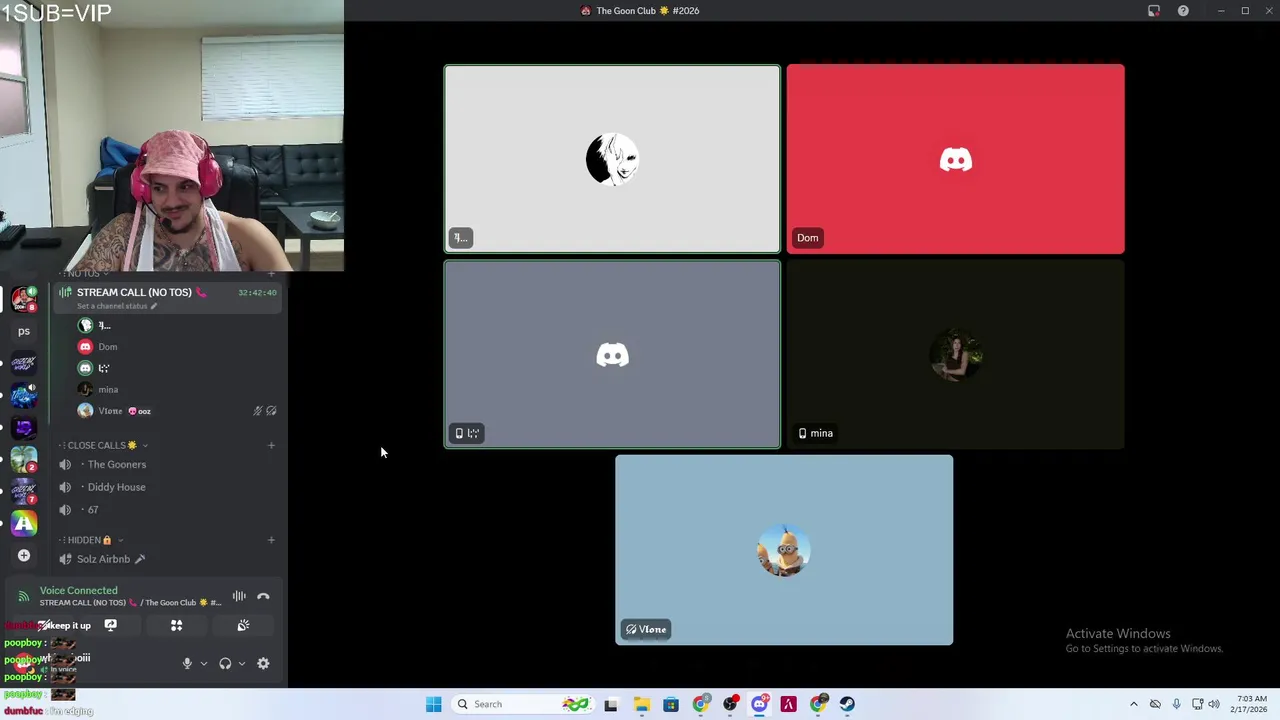Open clock showing 7:03 AM
The image size is (1280, 720).
pyautogui.click(x=1251, y=704)
